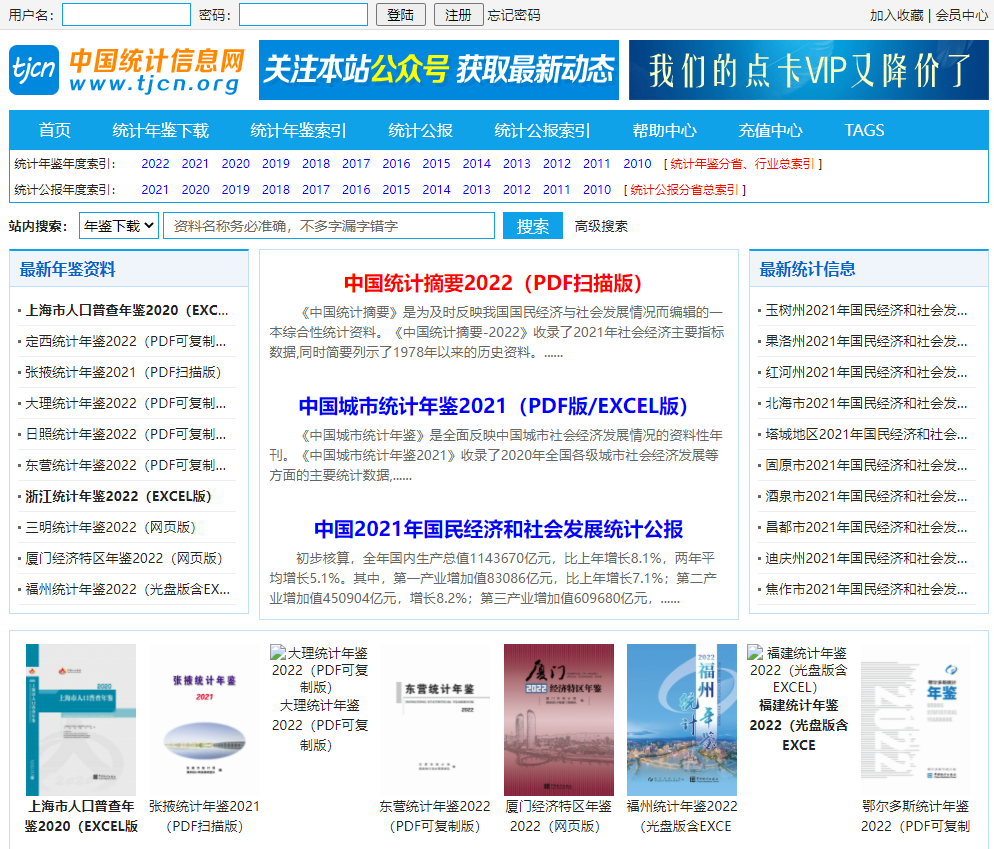Click the 用户名 input field
Viewport: 994px width, 849px height.
(x=126, y=15)
